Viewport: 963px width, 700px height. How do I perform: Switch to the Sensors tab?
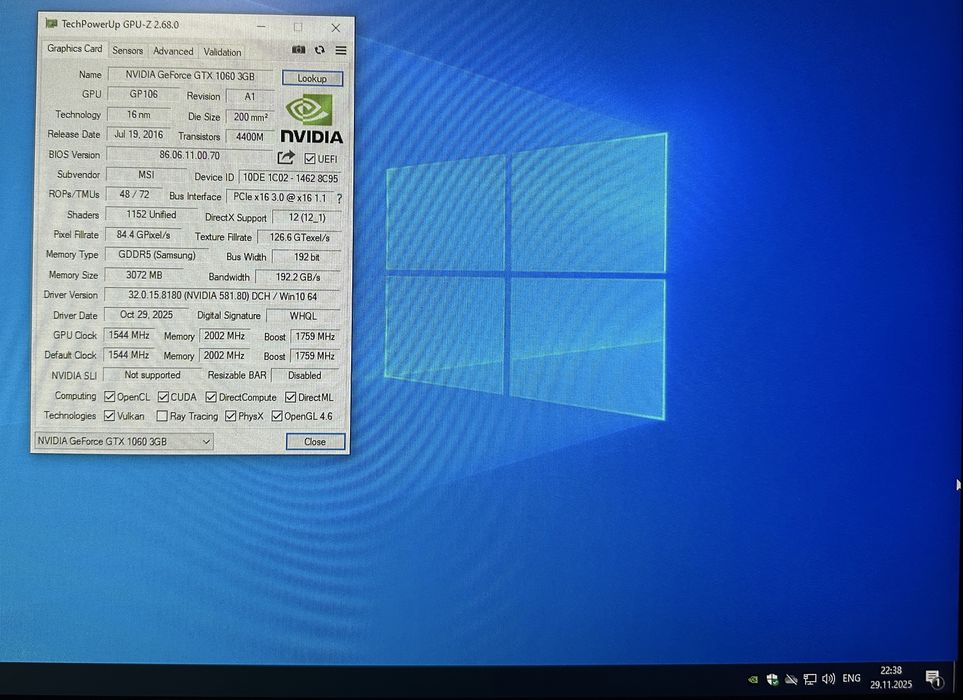pyautogui.click(x=127, y=51)
